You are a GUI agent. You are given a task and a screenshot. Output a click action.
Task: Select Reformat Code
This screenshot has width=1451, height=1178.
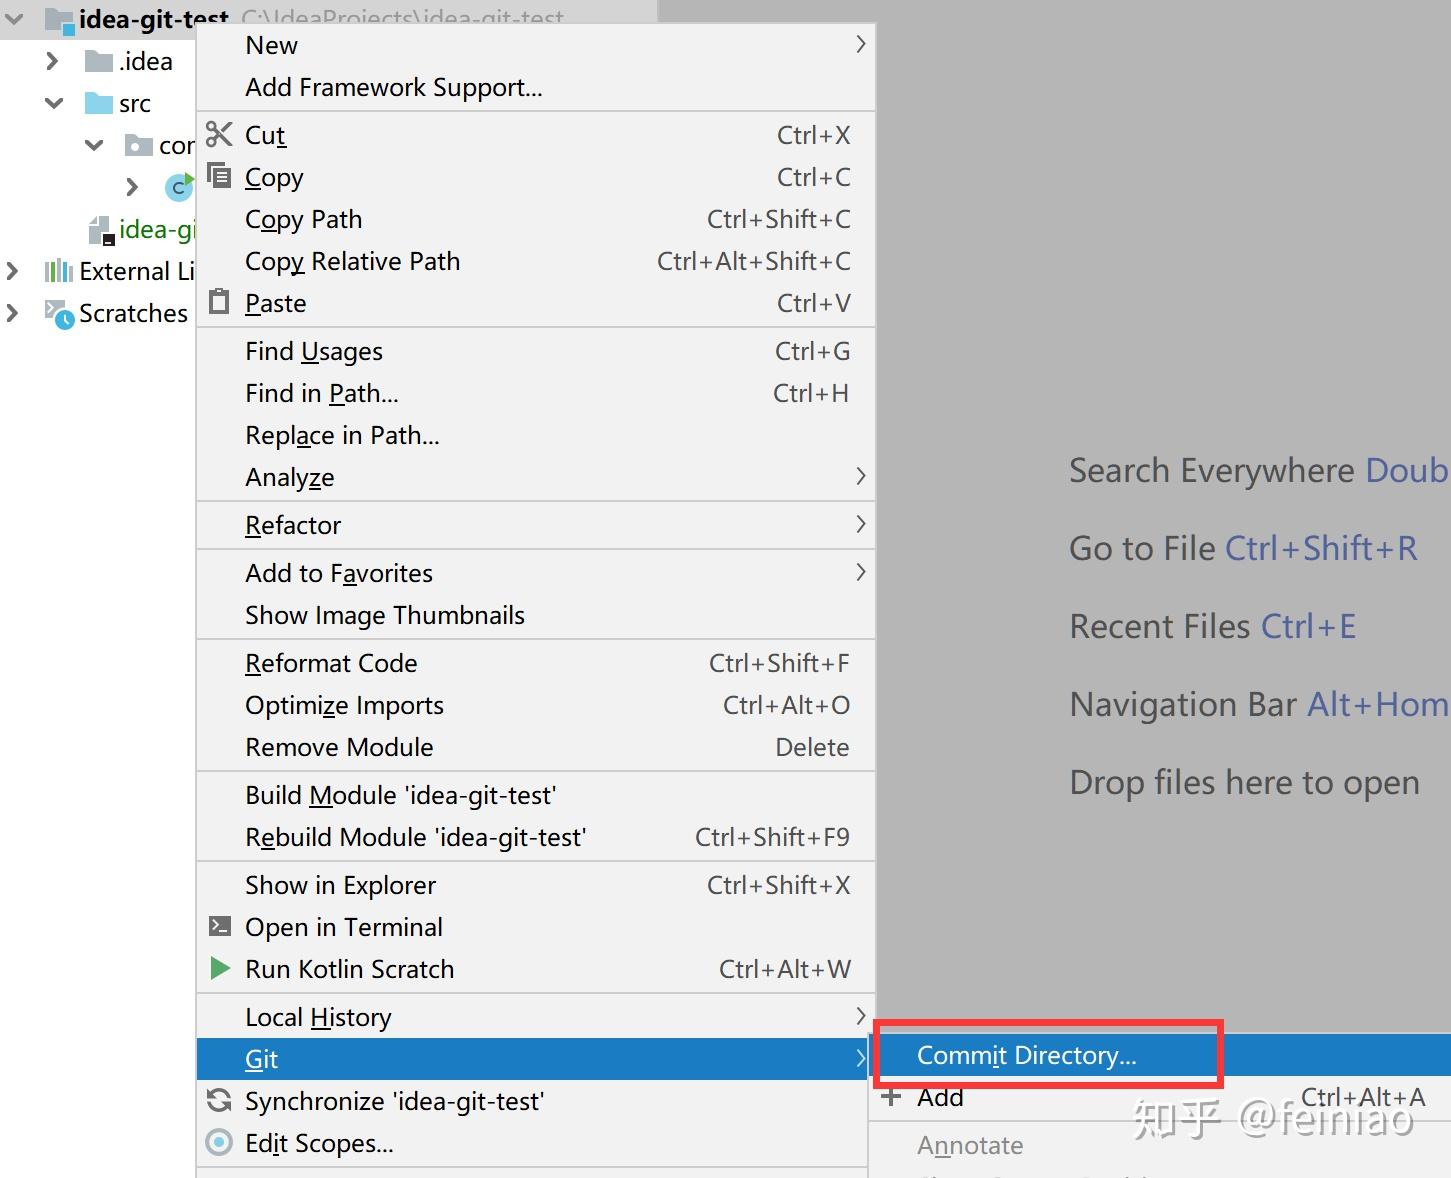(331, 663)
